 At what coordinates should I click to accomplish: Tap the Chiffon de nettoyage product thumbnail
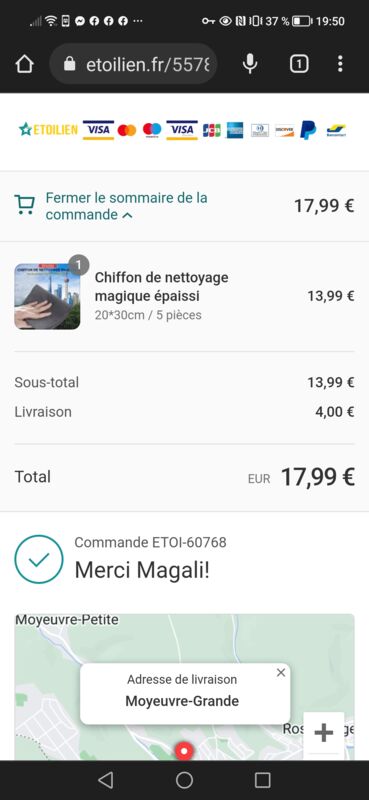[x=47, y=296]
